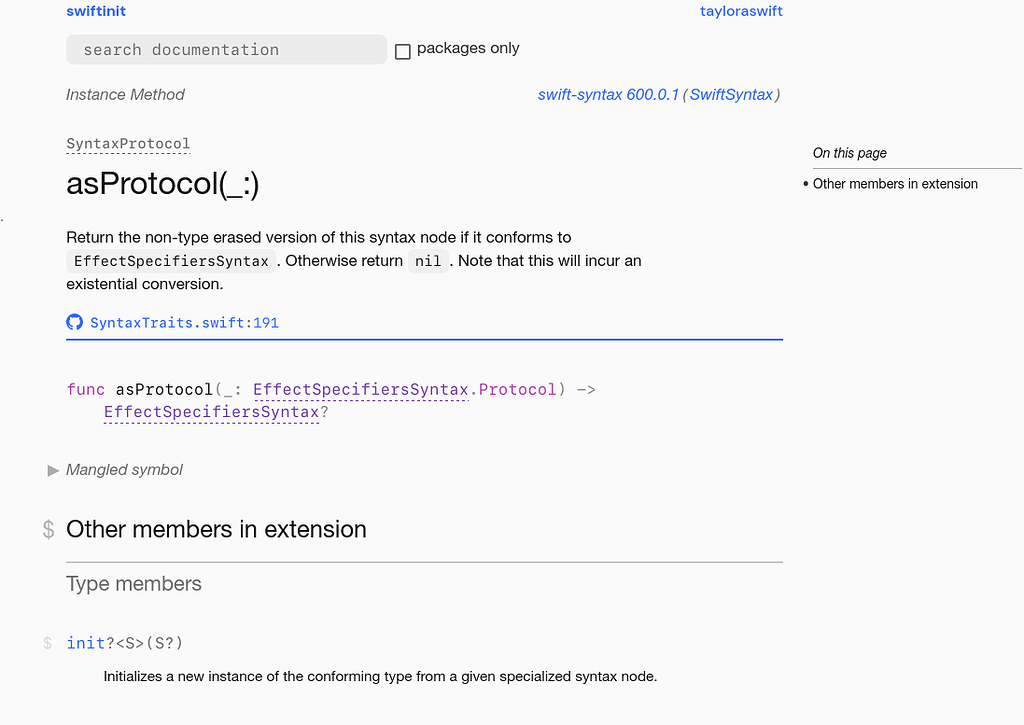Screen dimensions: 1024x725
Task: Jump to Other members in extension via sidebar
Action: click(895, 184)
